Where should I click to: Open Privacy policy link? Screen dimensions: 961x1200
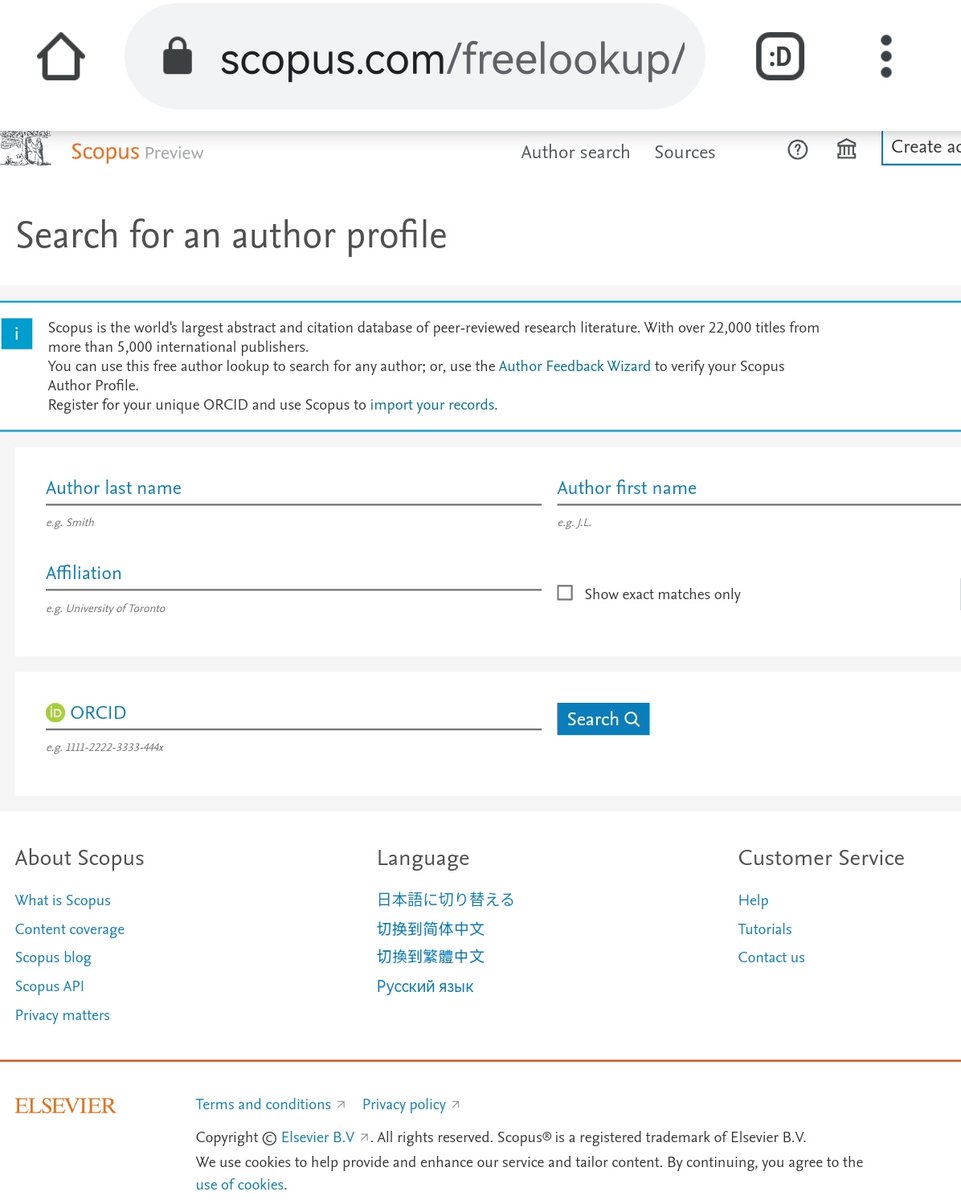coord(404,1104)
